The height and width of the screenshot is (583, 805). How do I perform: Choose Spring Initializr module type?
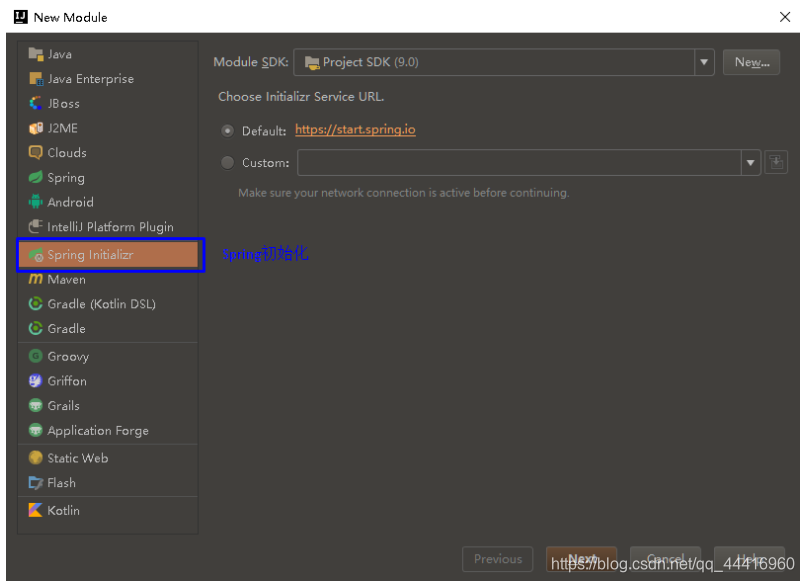click(108, 255)
